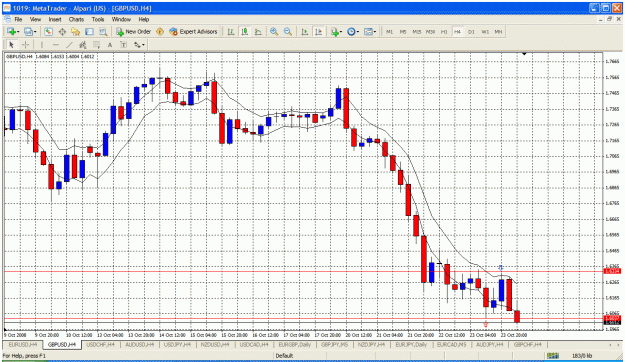The width and height of the screenshot is (625, 362).
Task: Open the Templates dropdown
Action: click(x=370, y=31)
